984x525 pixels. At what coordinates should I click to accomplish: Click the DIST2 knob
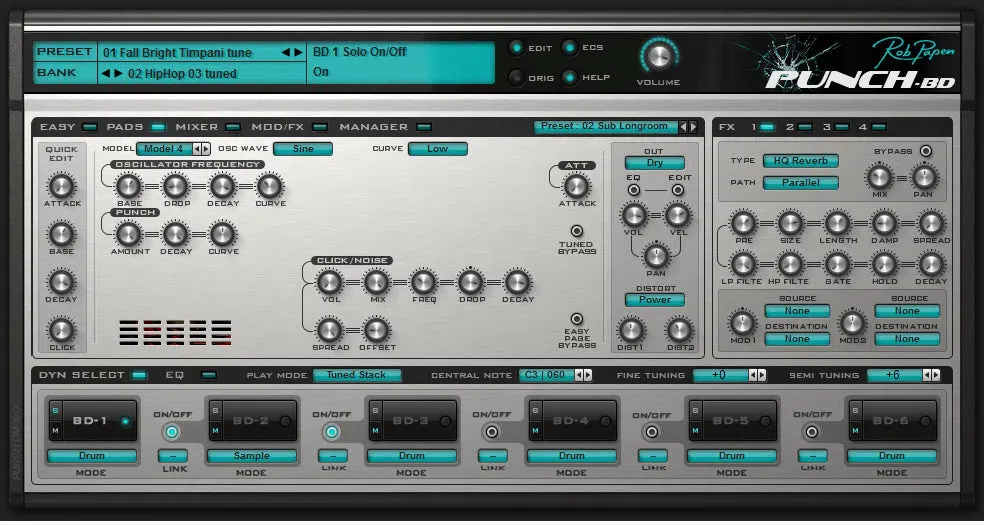pos(679,330)
